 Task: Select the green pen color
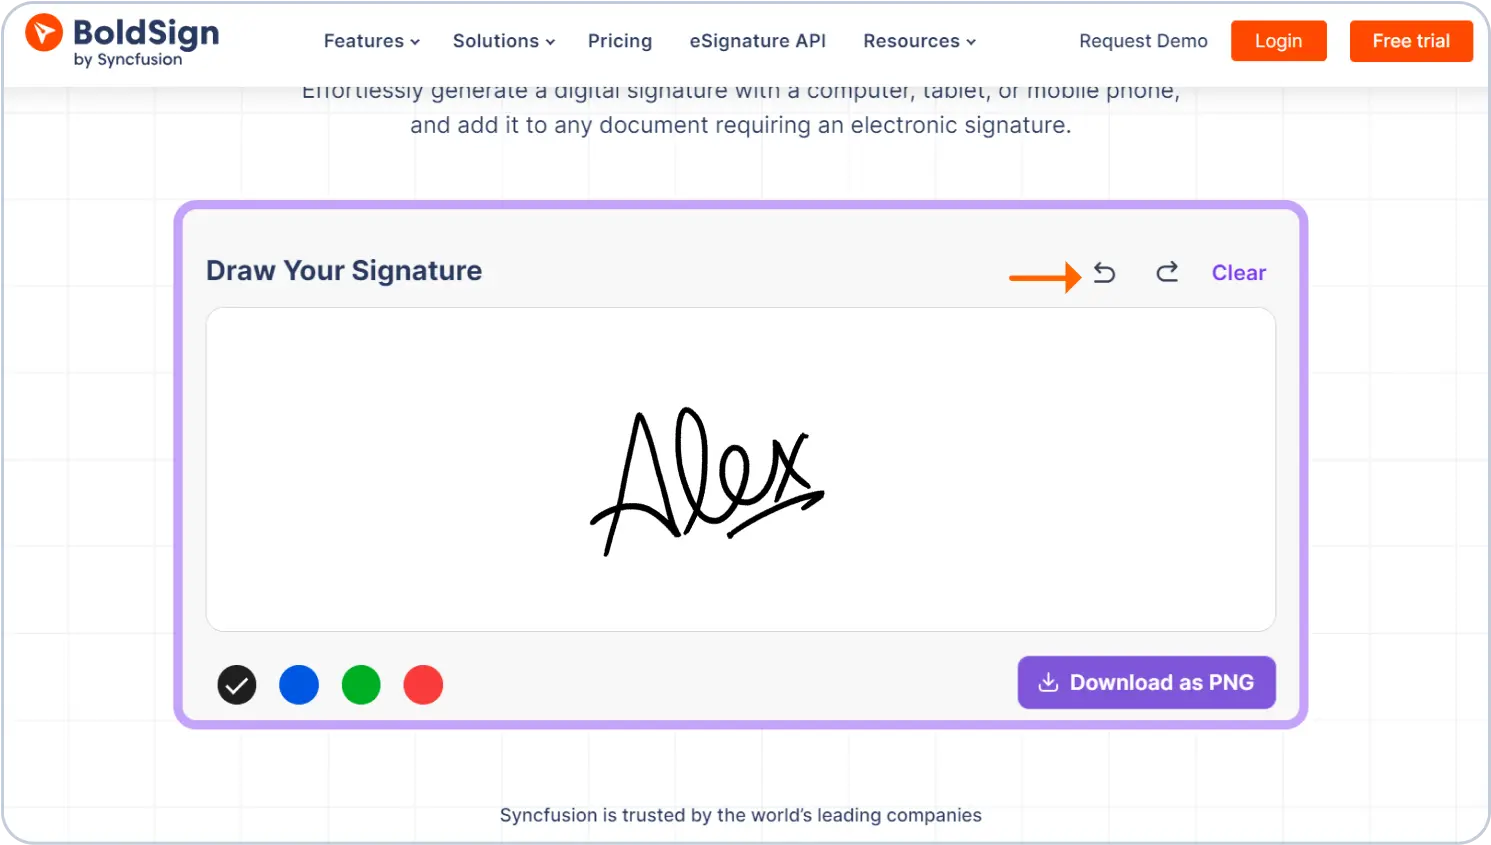pos(361,685)
